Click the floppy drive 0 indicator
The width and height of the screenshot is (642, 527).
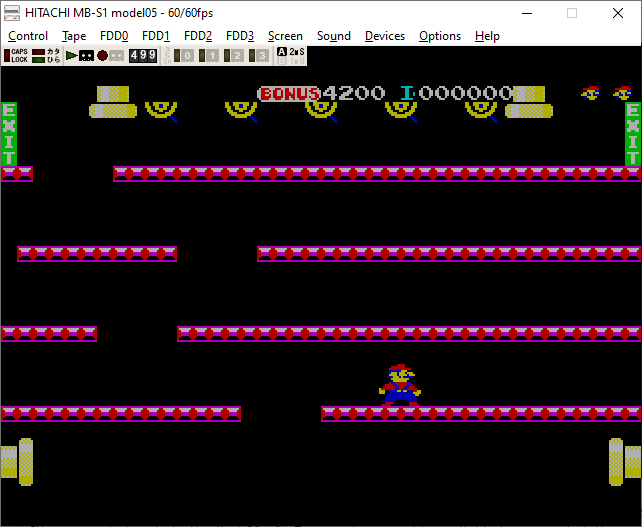coord(183,55)
